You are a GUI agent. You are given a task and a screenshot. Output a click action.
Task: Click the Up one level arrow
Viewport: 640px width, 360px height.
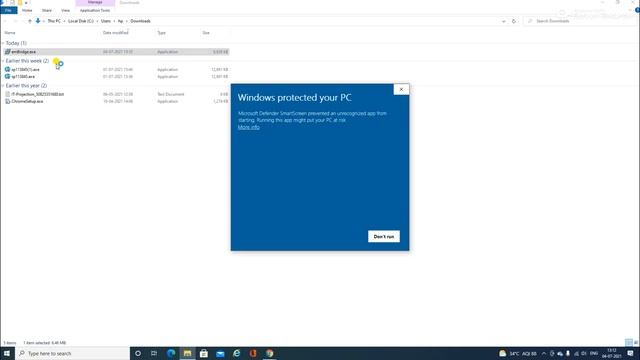[x=30, y=21]
